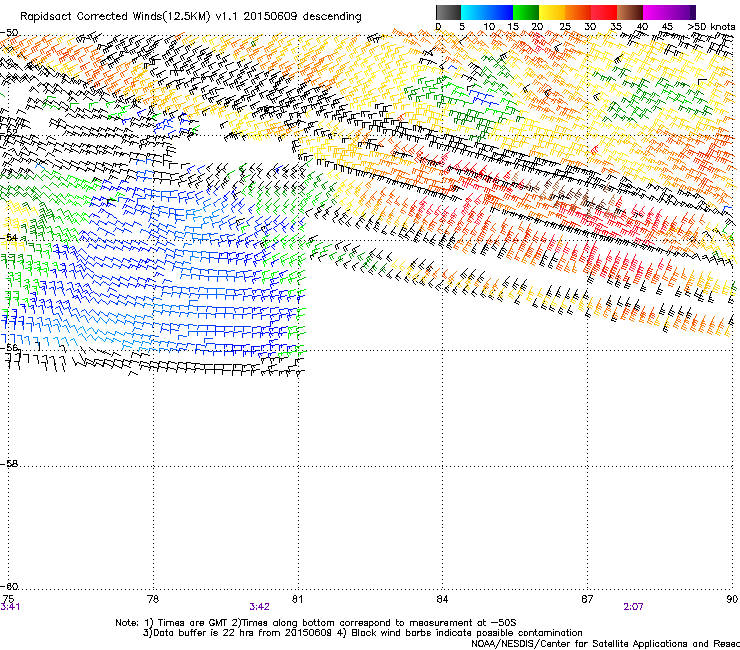The height and width of the screenshot is (650, 740).
Task: Click the '-60' latitude axis label
Action: point(9,586)
